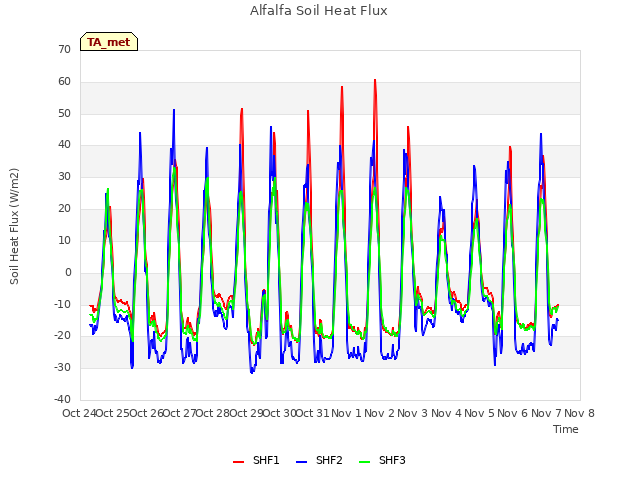640x480 pixels.
Task: Click the 20 y-axis tick label
Action: (64, 209)
